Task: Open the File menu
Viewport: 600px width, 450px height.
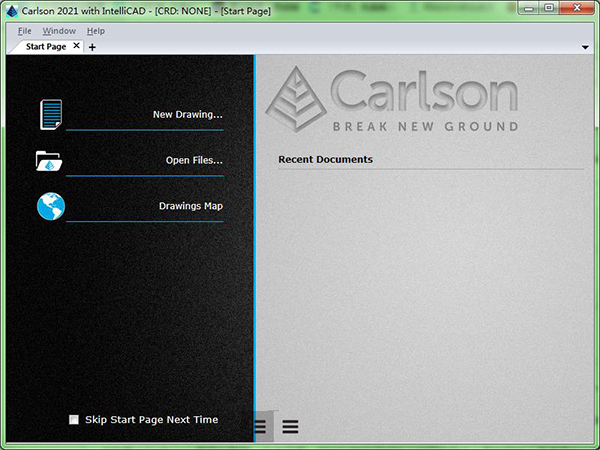Action: tap(25, 31)
